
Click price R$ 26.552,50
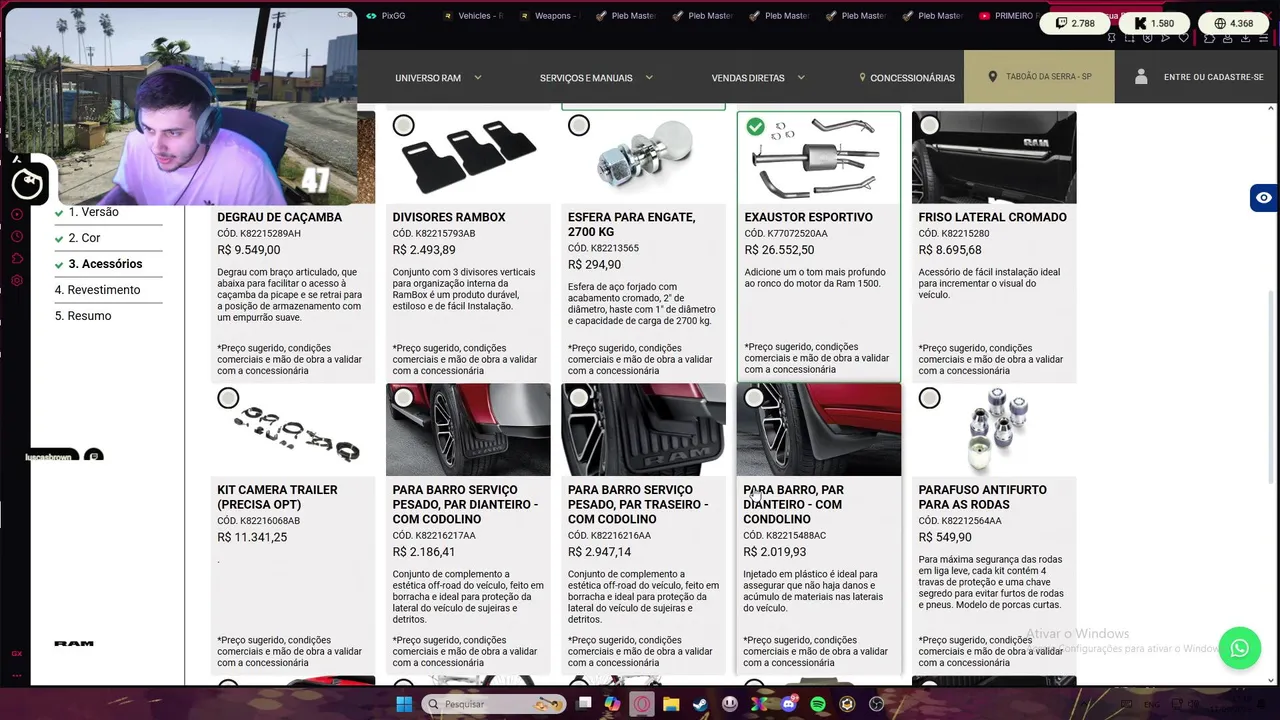click(x=779, y=250)
